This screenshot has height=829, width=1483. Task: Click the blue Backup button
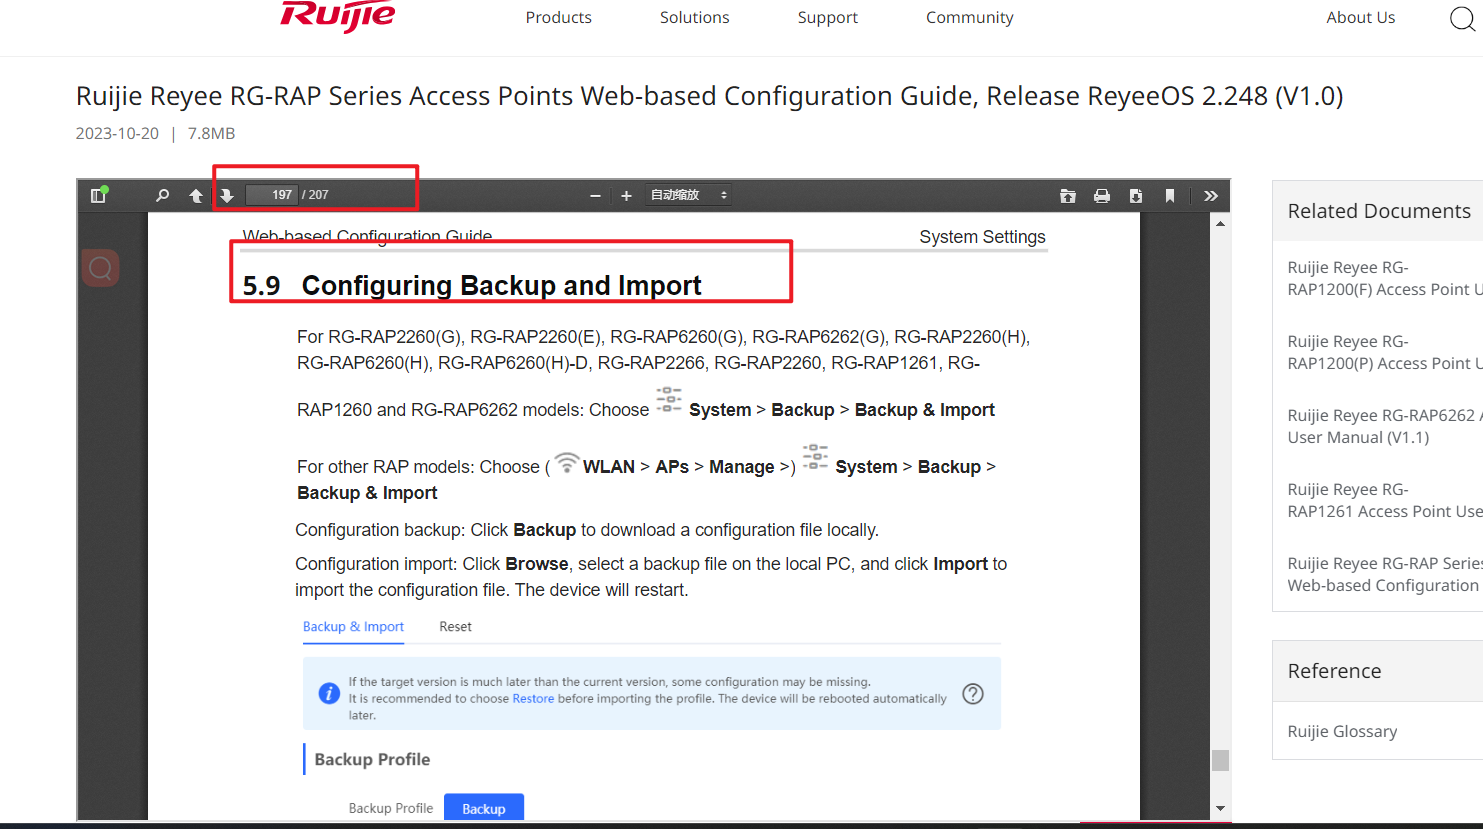point(484,808)
